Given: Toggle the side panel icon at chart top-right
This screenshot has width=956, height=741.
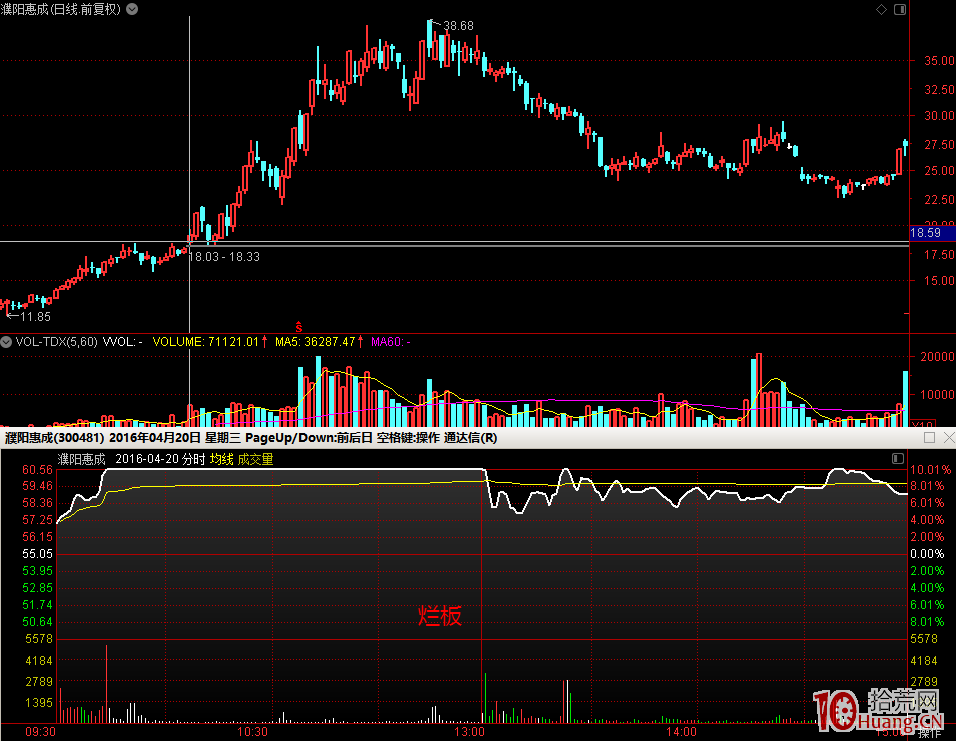Looking at the screenshot, I should point(900,9).
